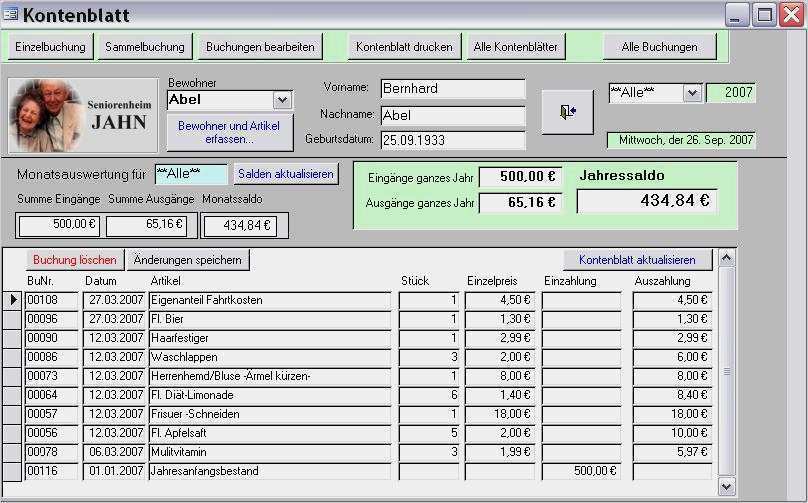Click Auszahlung 10,00 € in Apfelsaft row
808x503 pixels.
[x=672, y=433]
